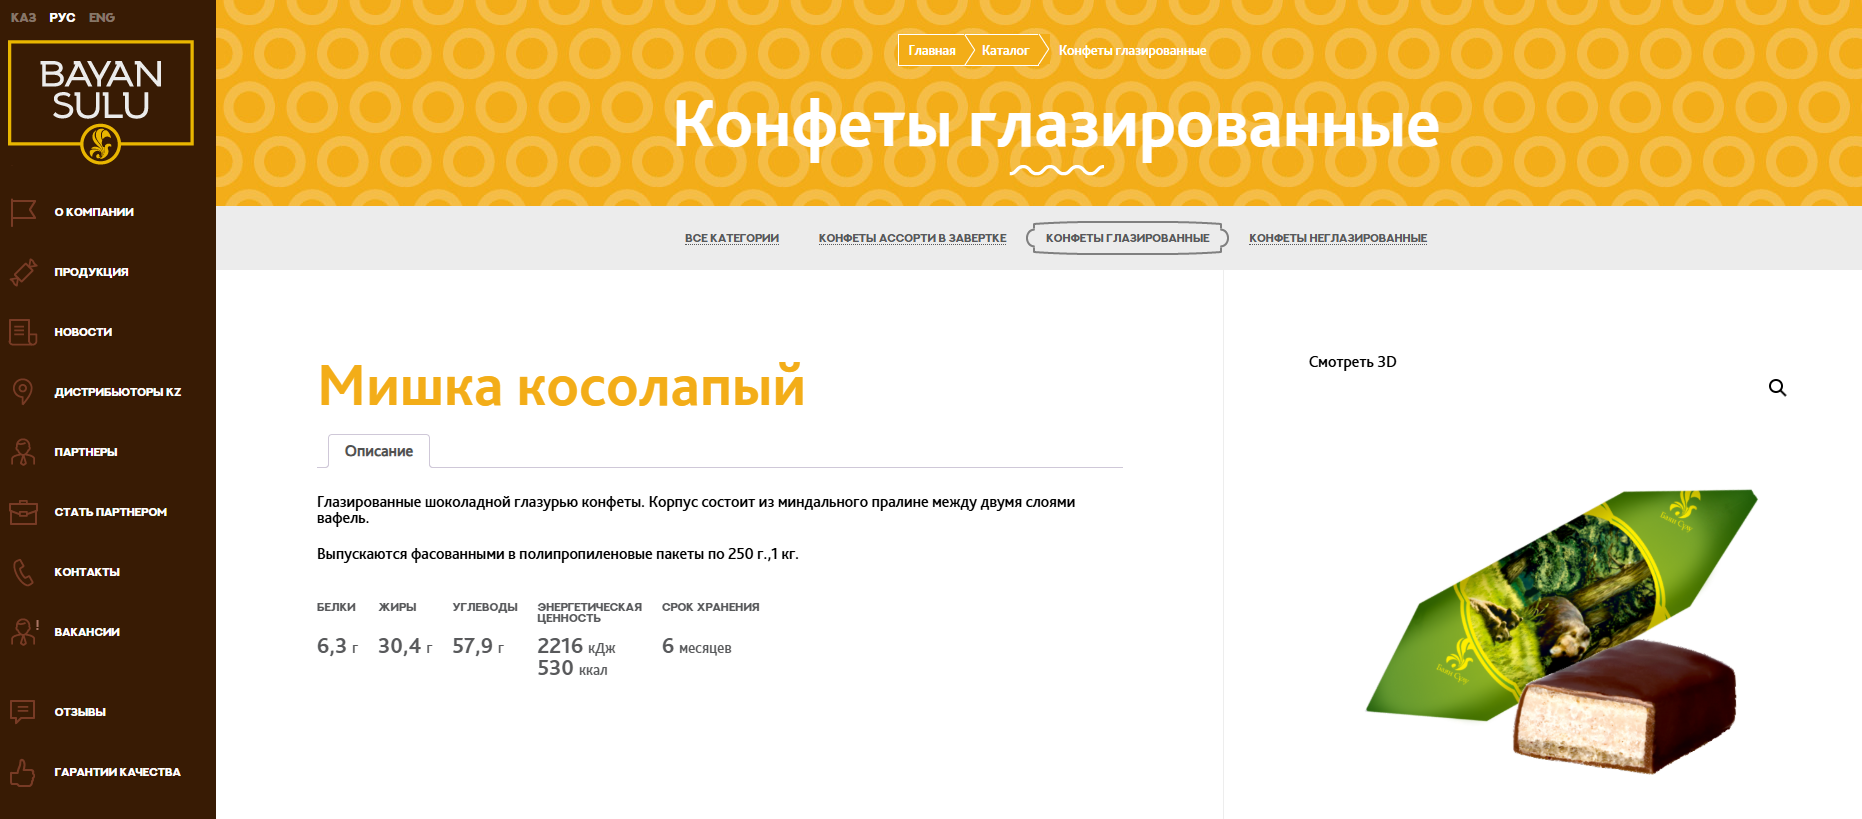The width and height of the screenshot is (1862, 819).
Task: Click the flag icon beside О компании
Action: [23, 212]
